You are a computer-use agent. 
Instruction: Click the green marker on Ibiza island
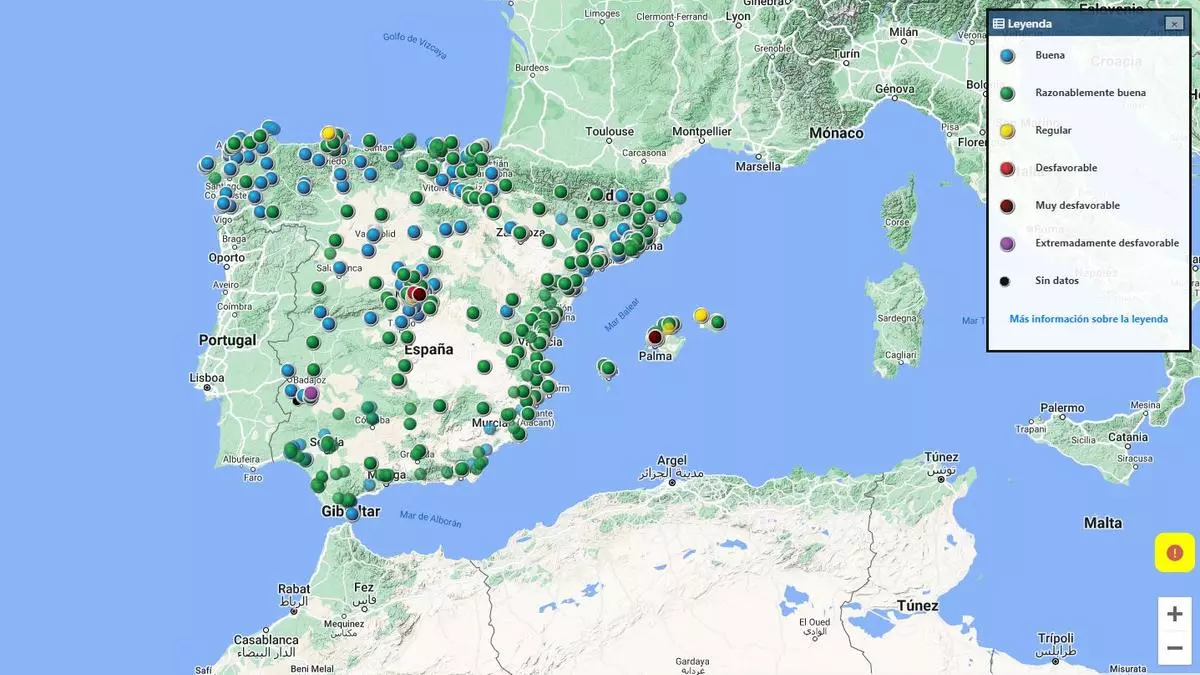pos(608,368)
